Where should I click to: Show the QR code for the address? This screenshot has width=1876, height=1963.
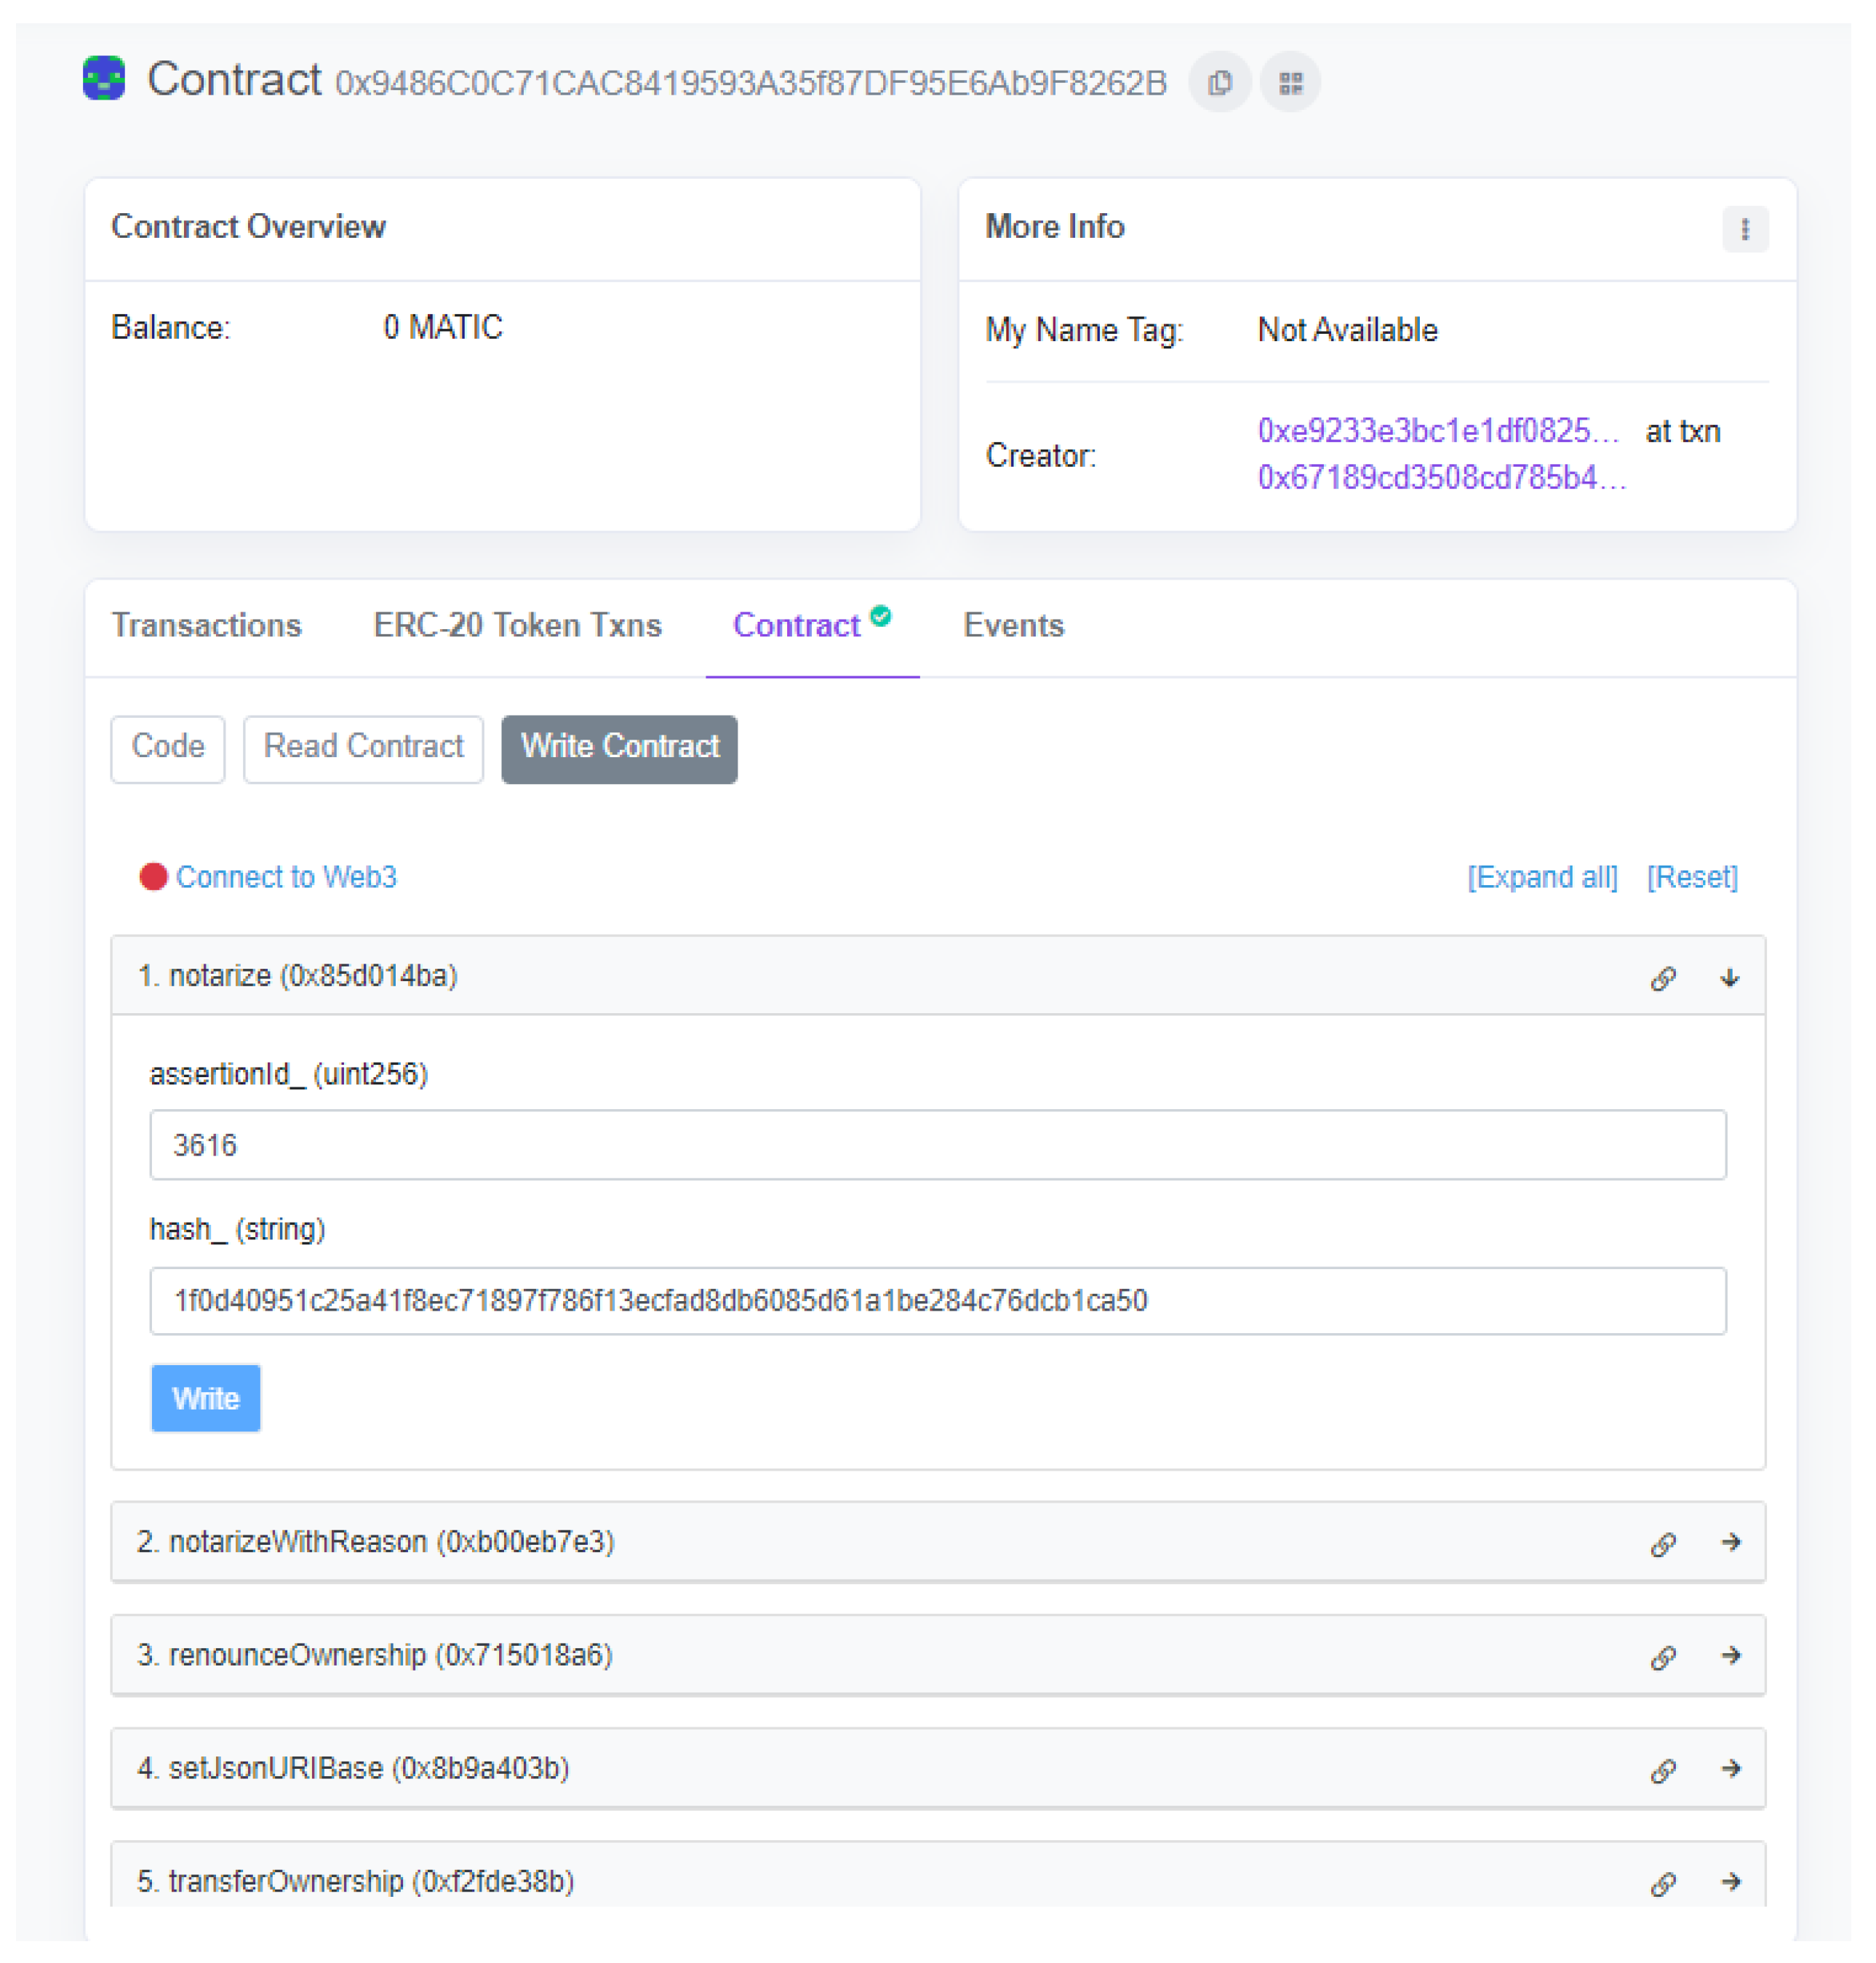tap(1290, 82)
